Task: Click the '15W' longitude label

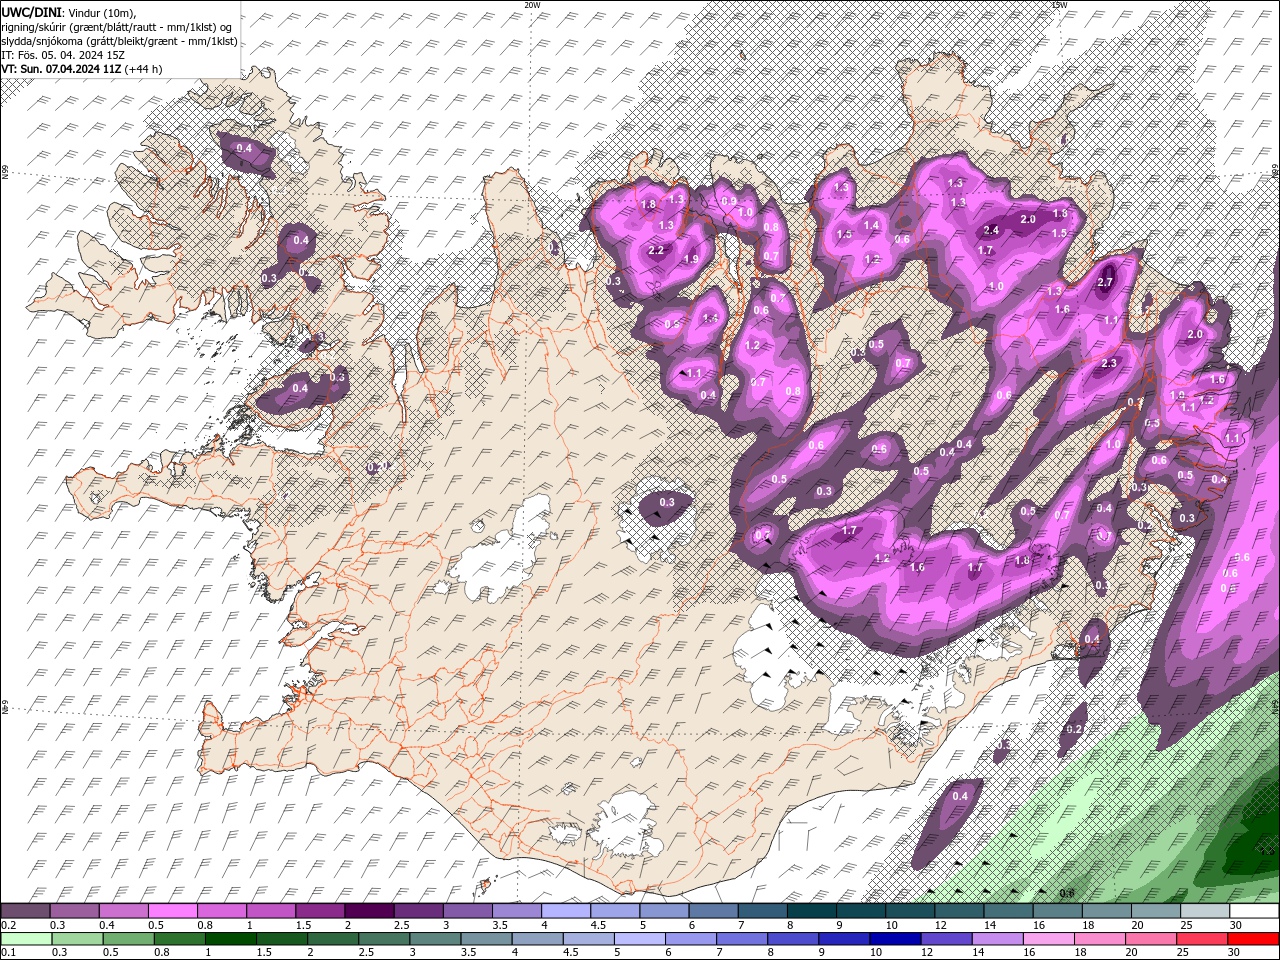Action: pos(1059,5)
